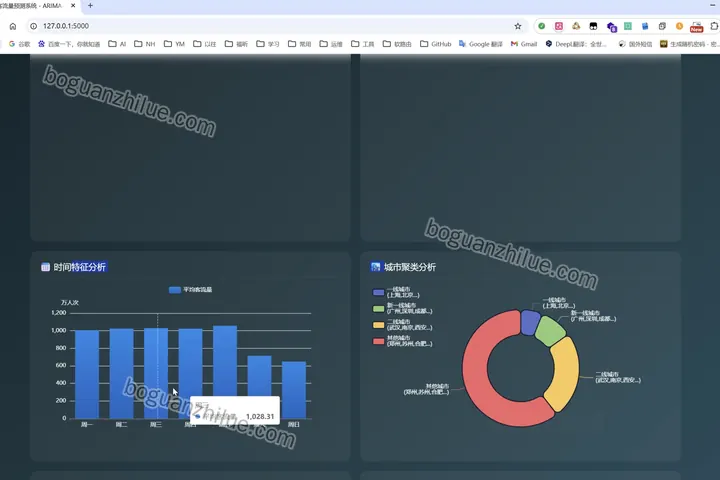Open the AI bookmarks folder
The height and width of the screenshot is (480, 720).
[x=117, y=44]
